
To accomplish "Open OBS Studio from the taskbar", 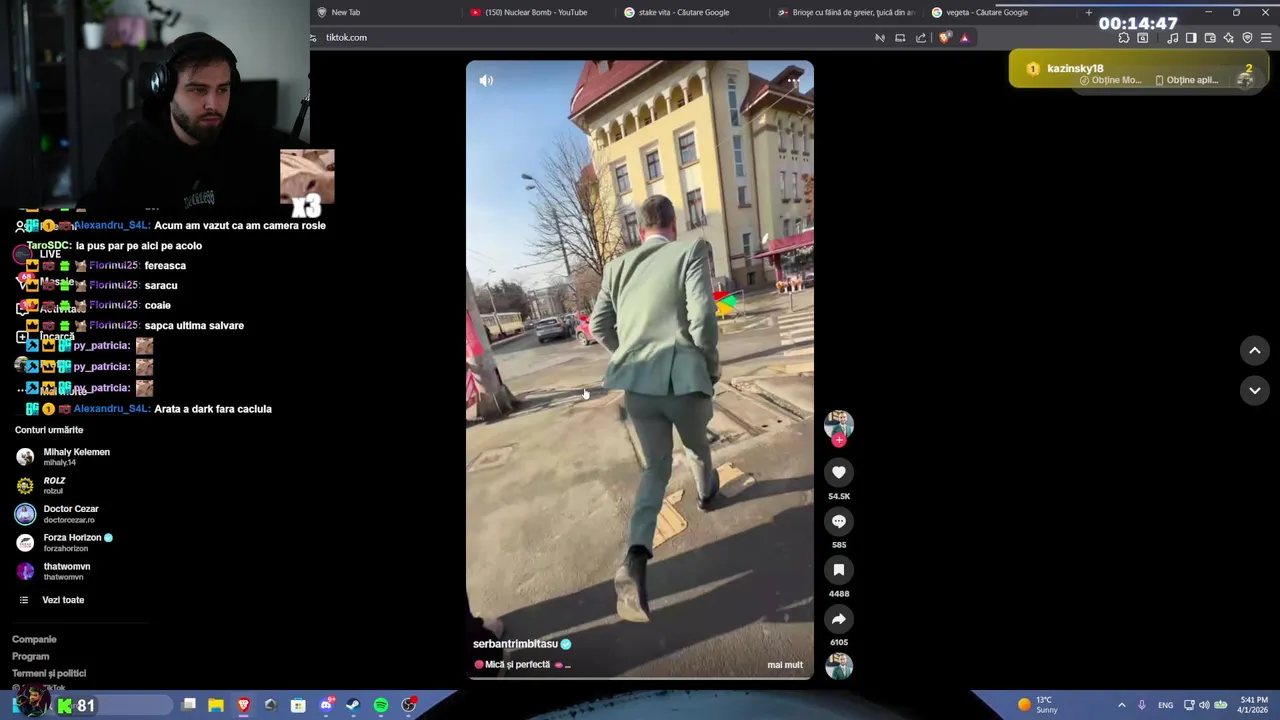I will coord(408,705).
